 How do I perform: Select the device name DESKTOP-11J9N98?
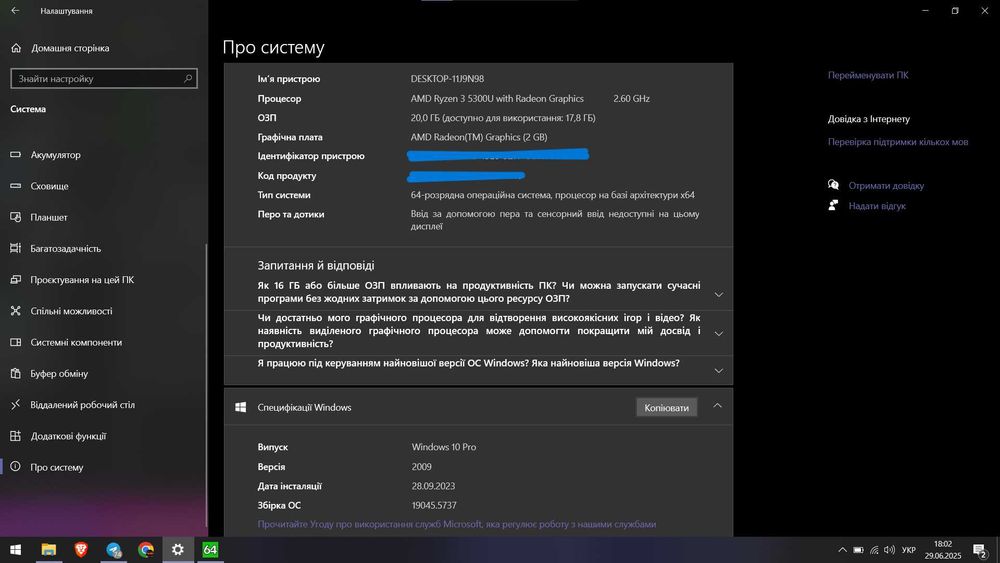[447, 79]
